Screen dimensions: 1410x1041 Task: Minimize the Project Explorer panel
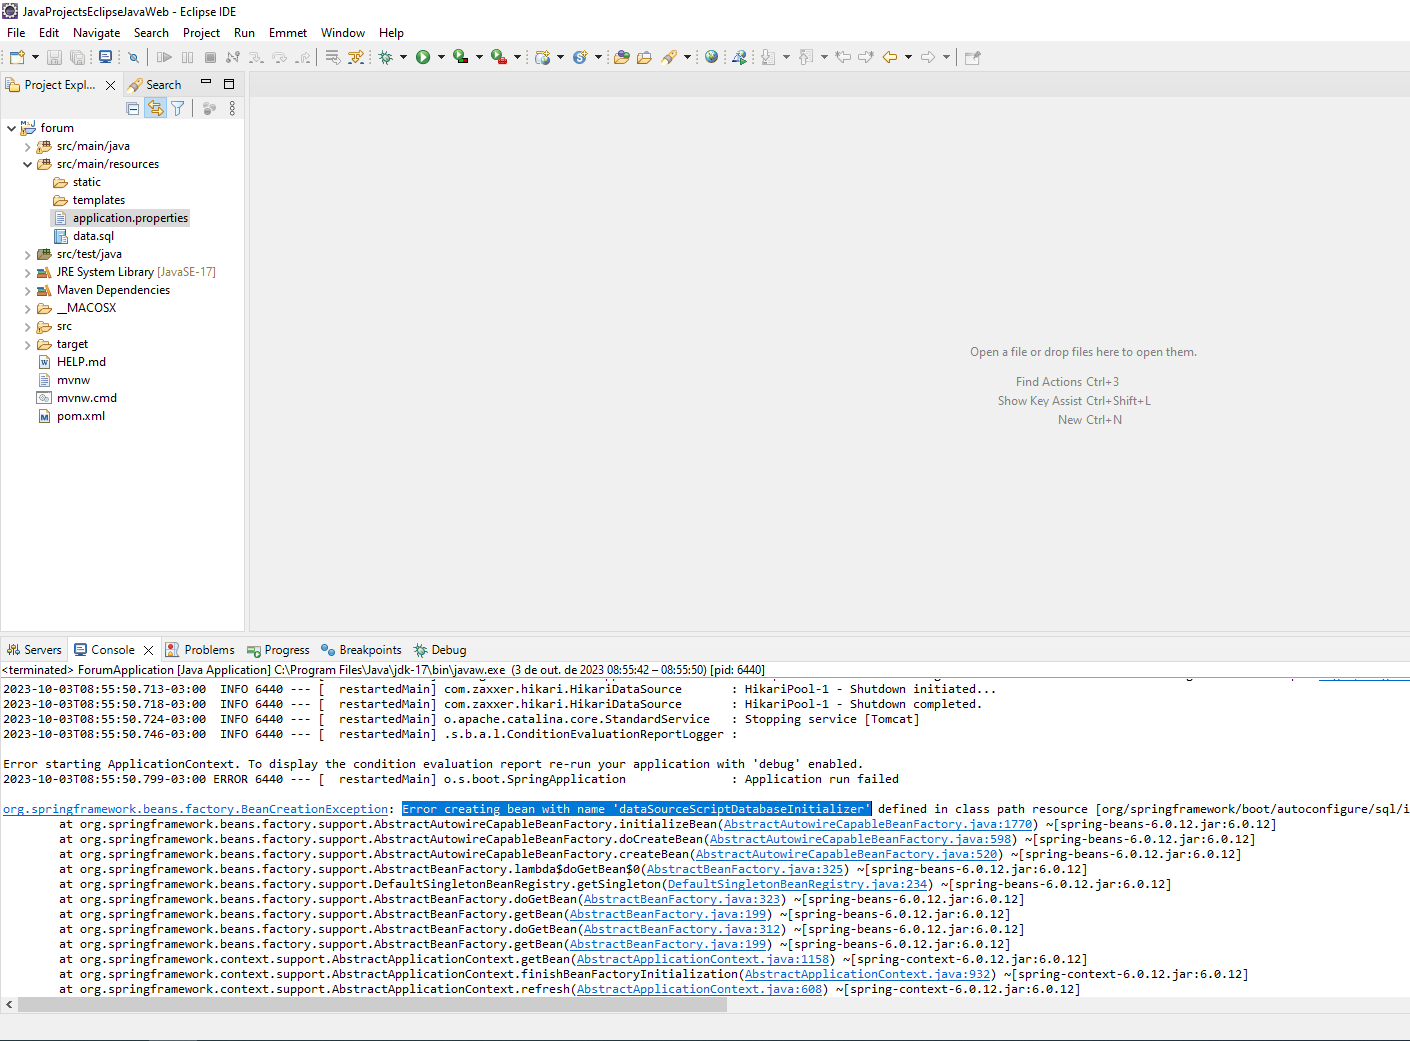206,83
